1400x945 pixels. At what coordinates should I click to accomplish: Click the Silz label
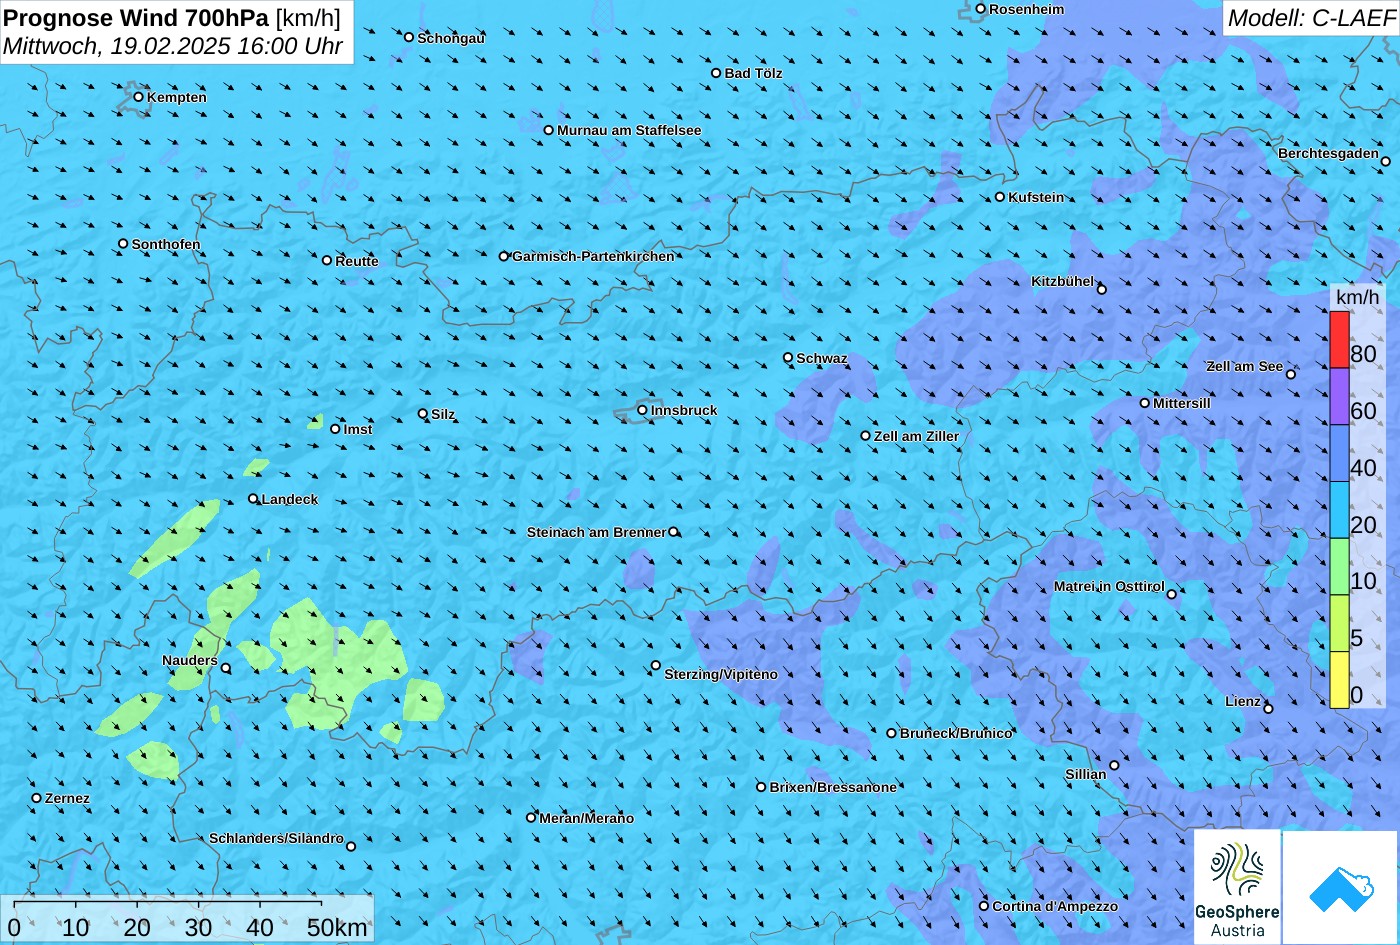pyautogui.click(x=443, y=414)
